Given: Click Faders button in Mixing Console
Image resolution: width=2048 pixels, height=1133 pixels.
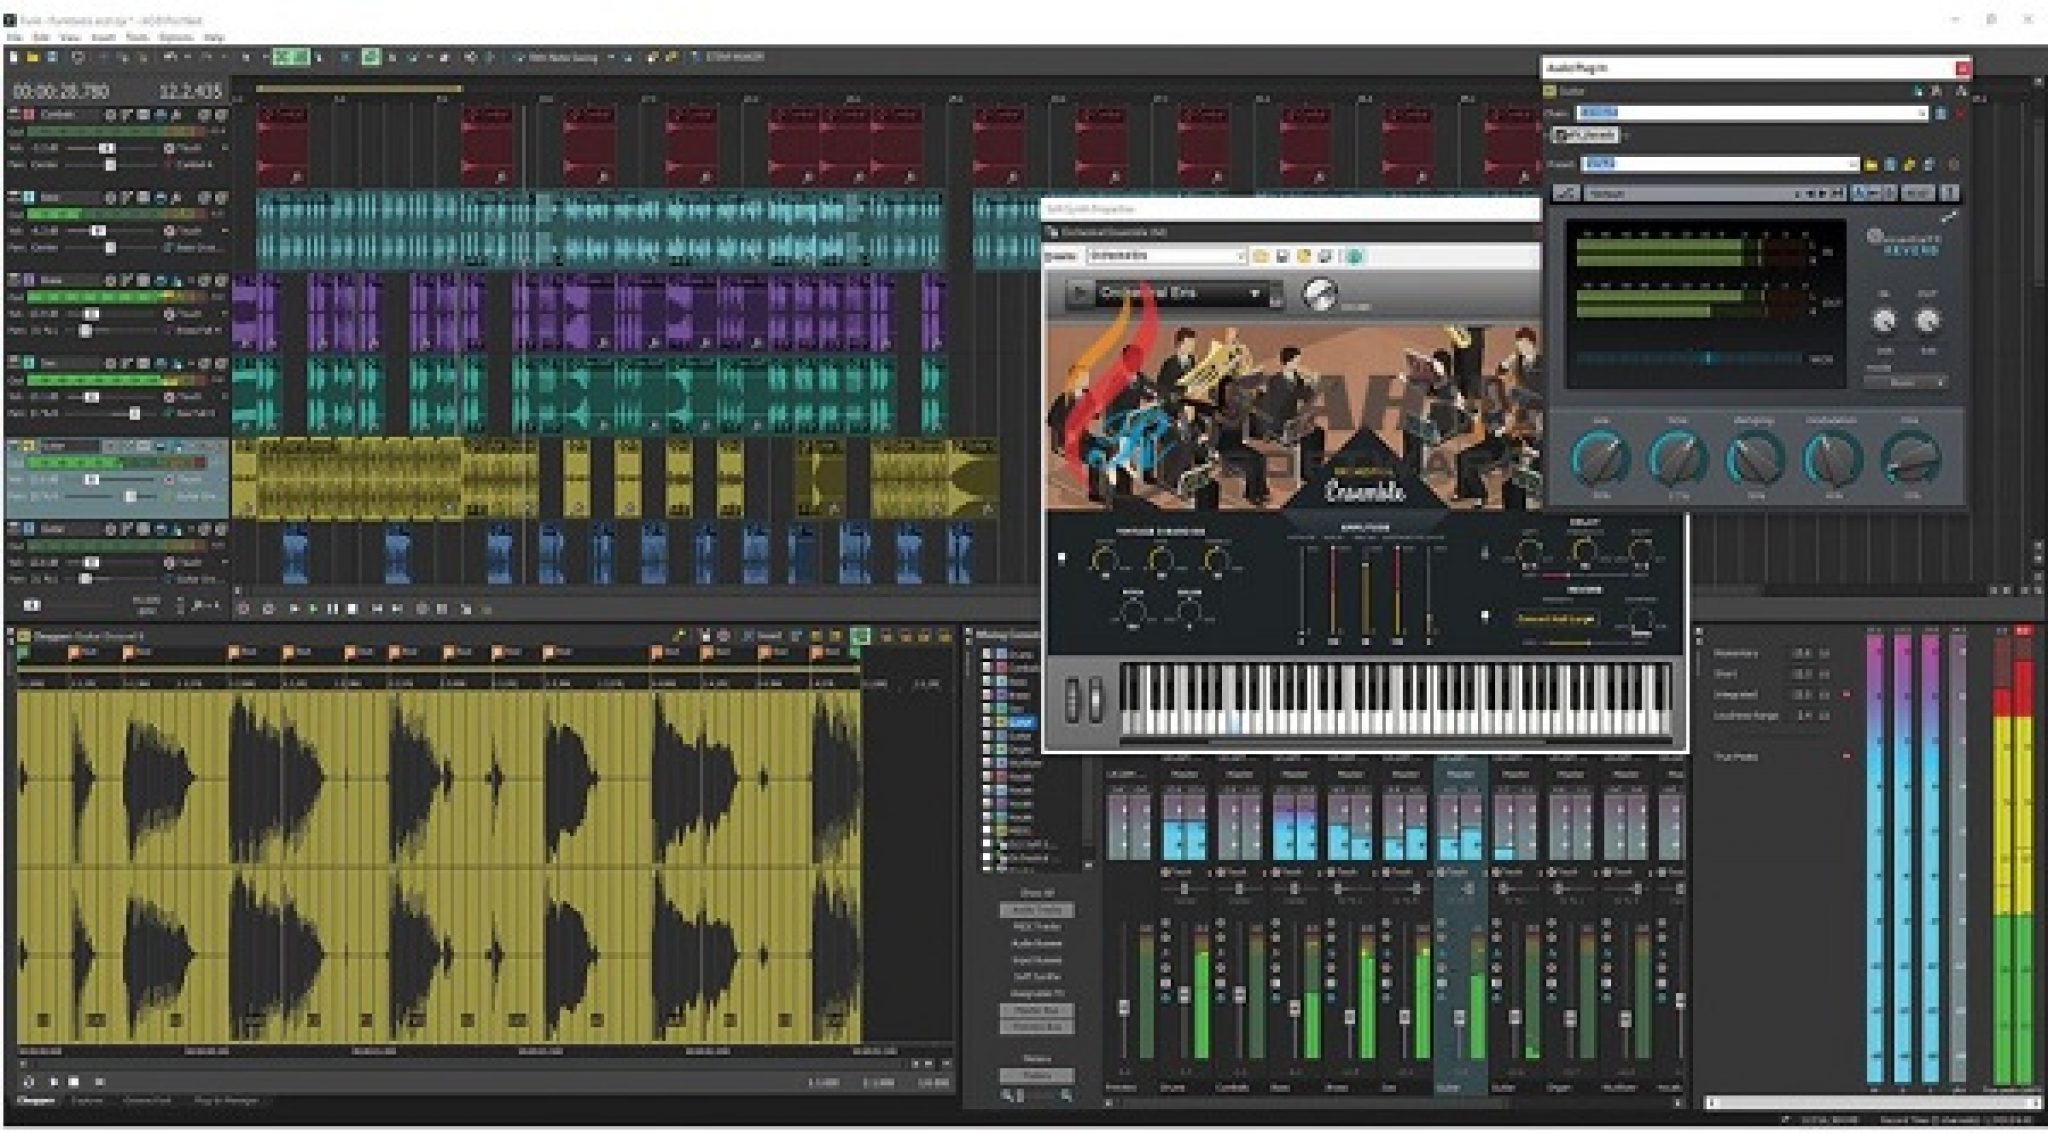Looking at the screenshot, I should [x=1037, y=1075].
